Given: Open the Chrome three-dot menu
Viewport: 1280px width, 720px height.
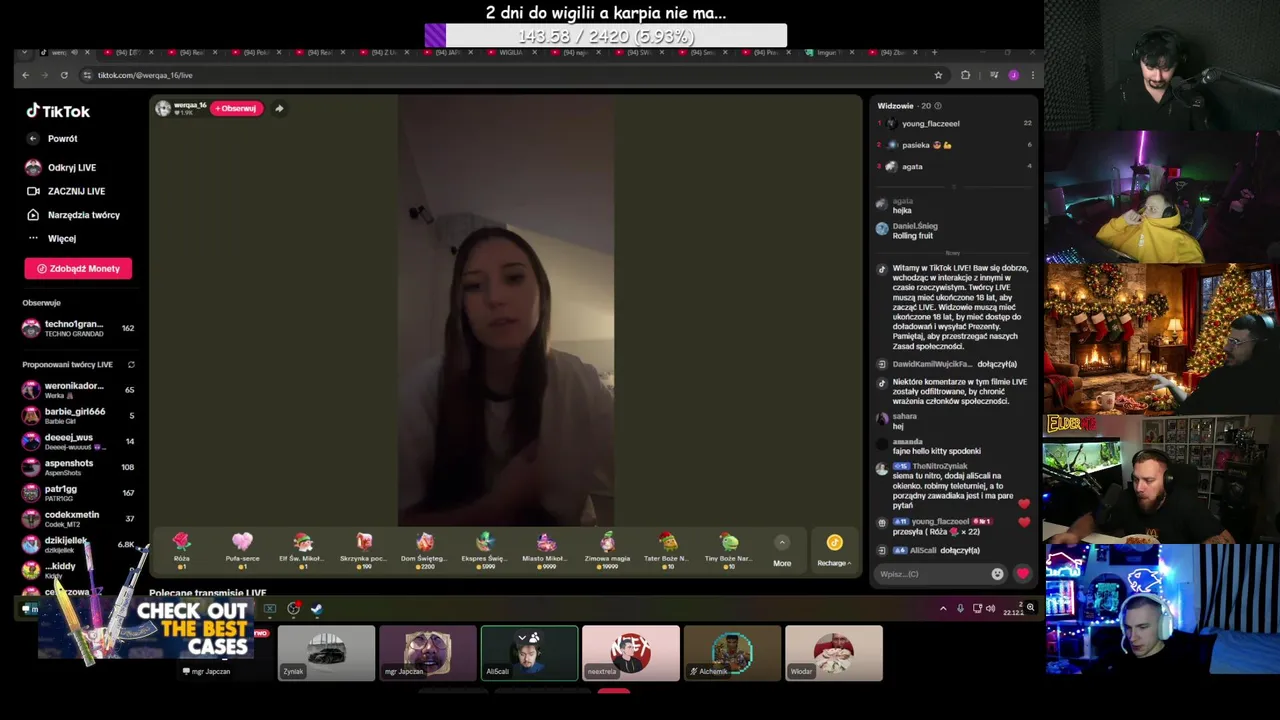Looking at the screenshot, I should (1033, 75).
